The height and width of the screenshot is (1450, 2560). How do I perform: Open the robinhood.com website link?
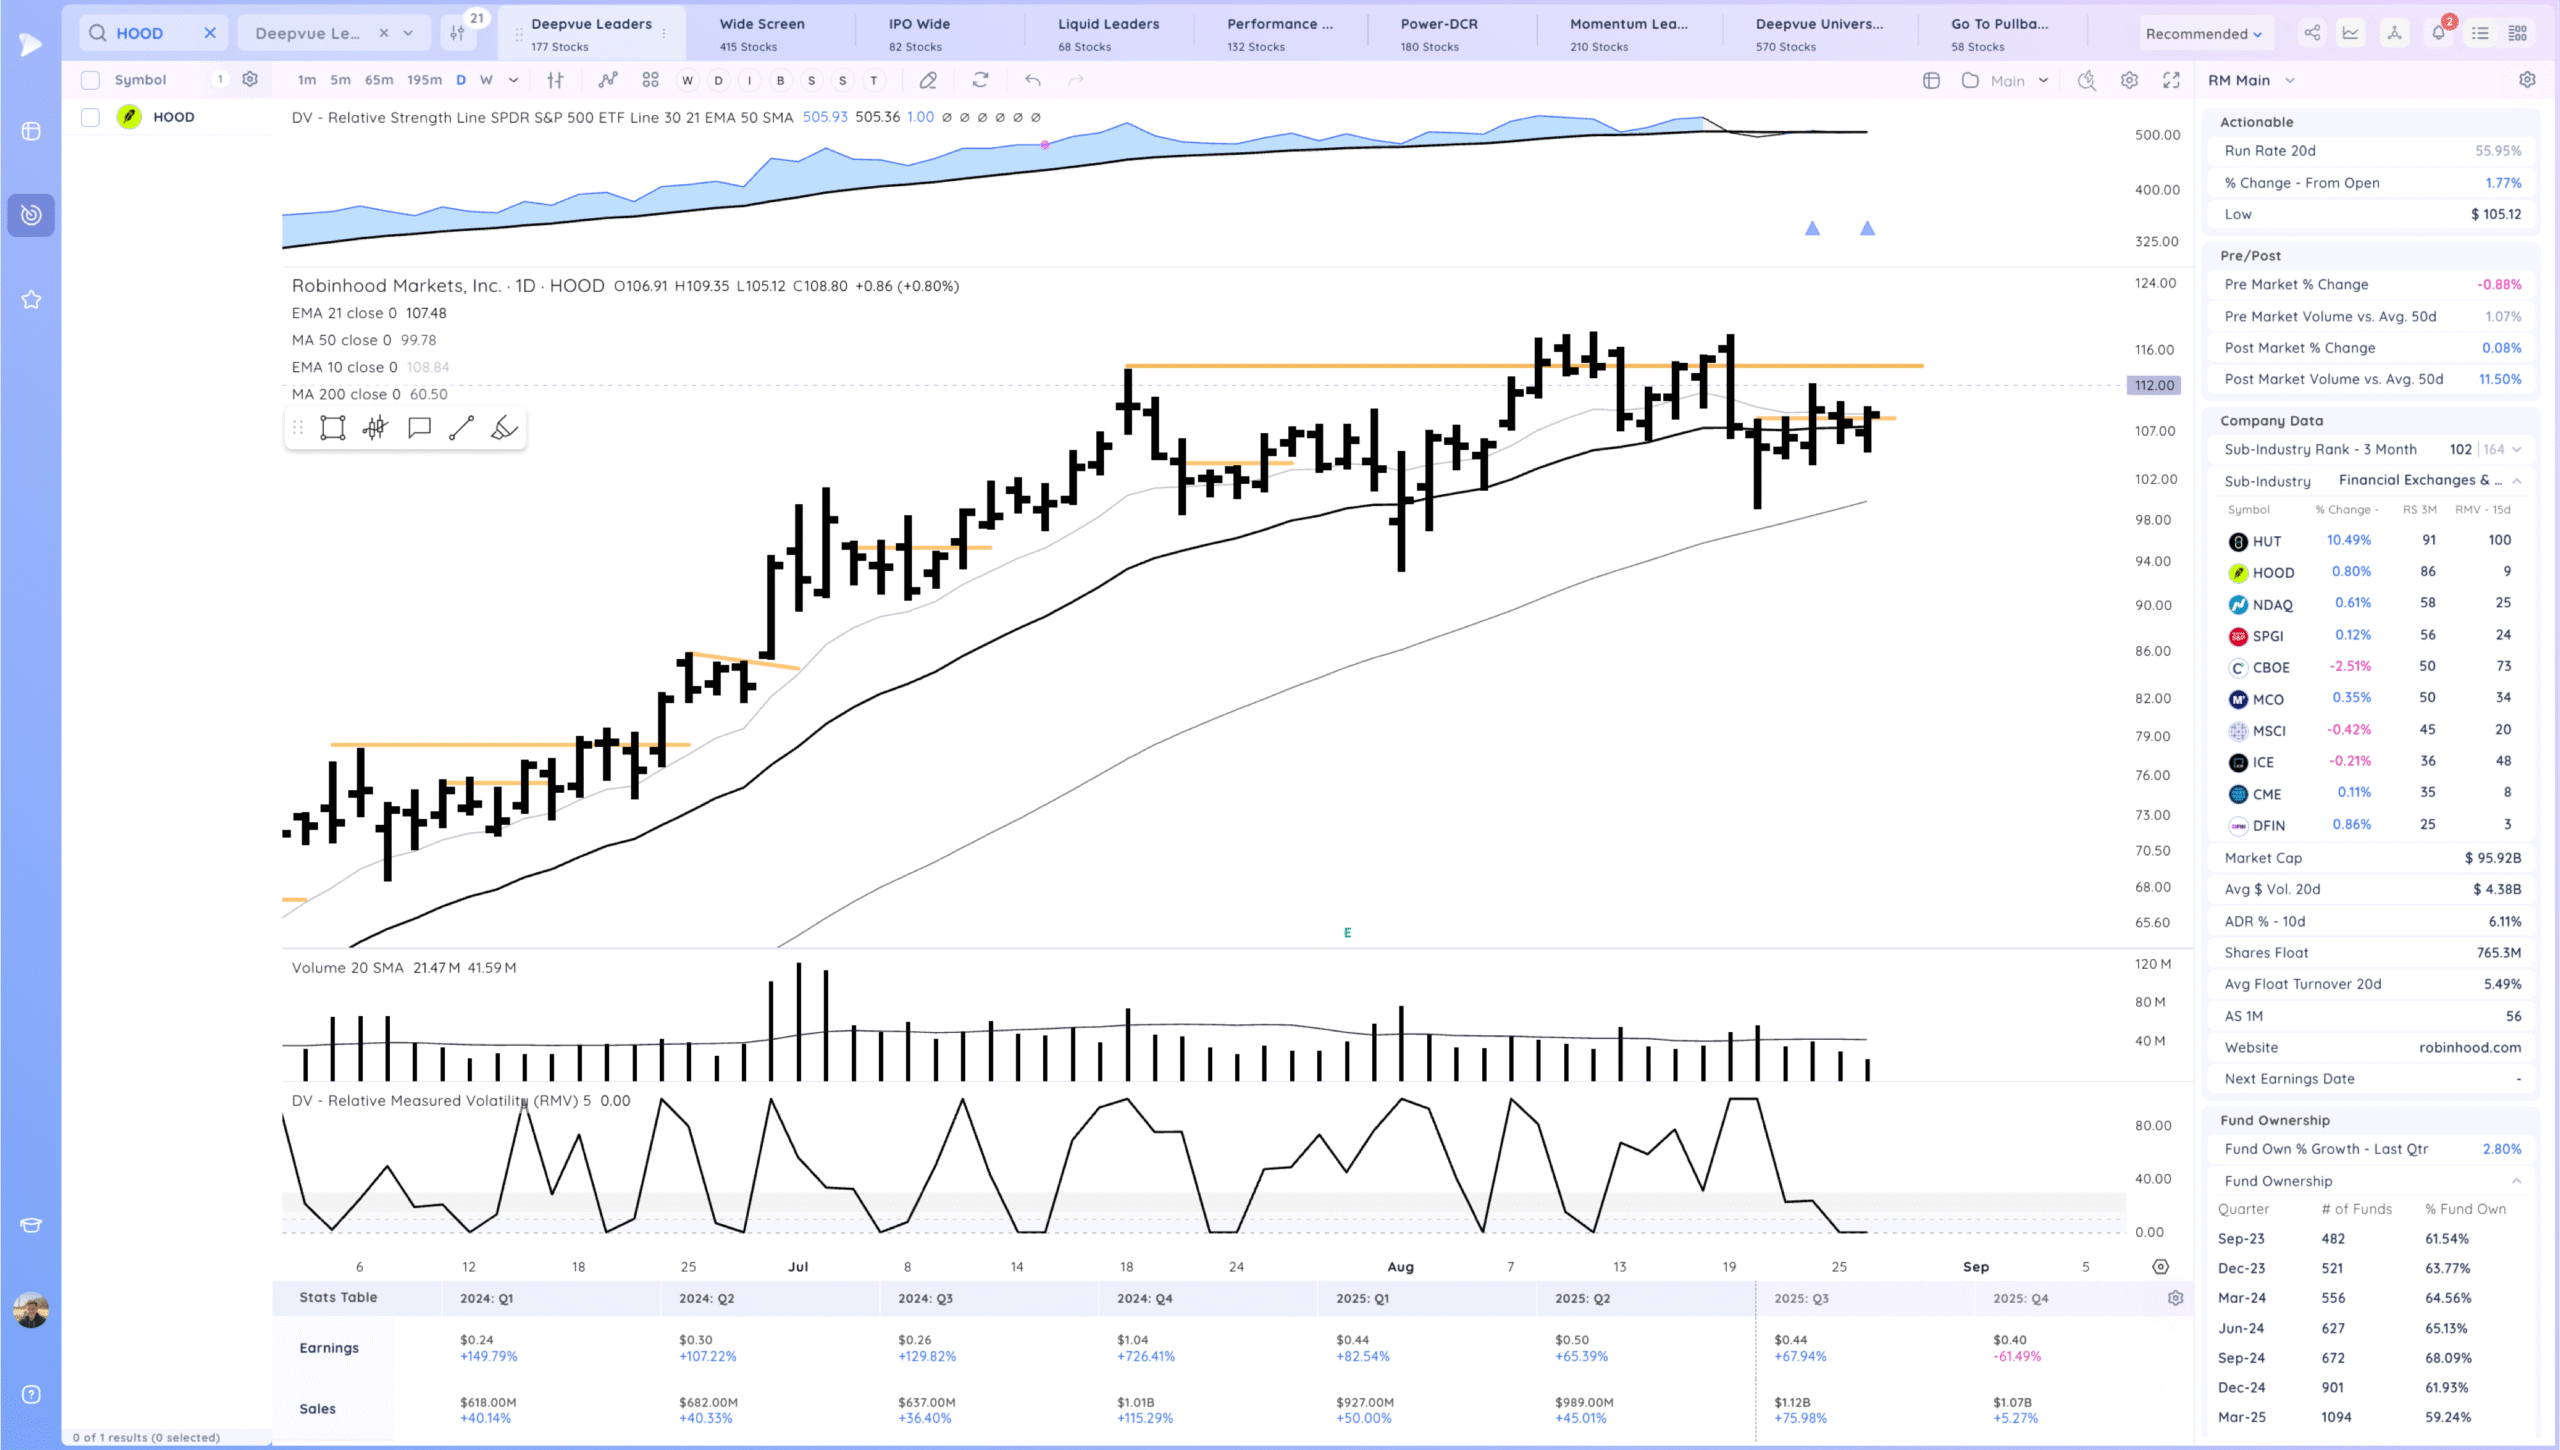(2469, 1047)
